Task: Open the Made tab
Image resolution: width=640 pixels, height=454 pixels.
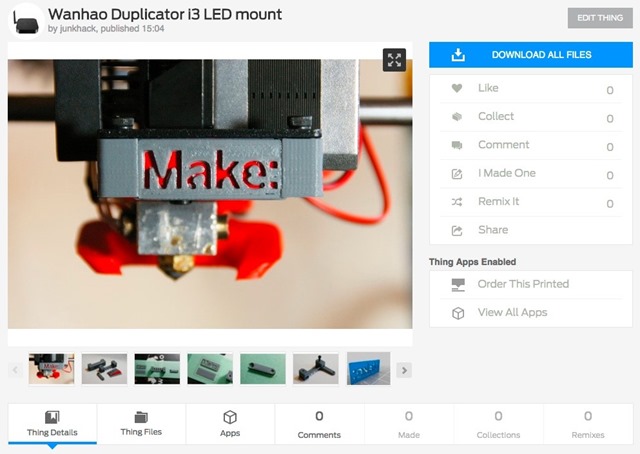Action: [409, 424]
